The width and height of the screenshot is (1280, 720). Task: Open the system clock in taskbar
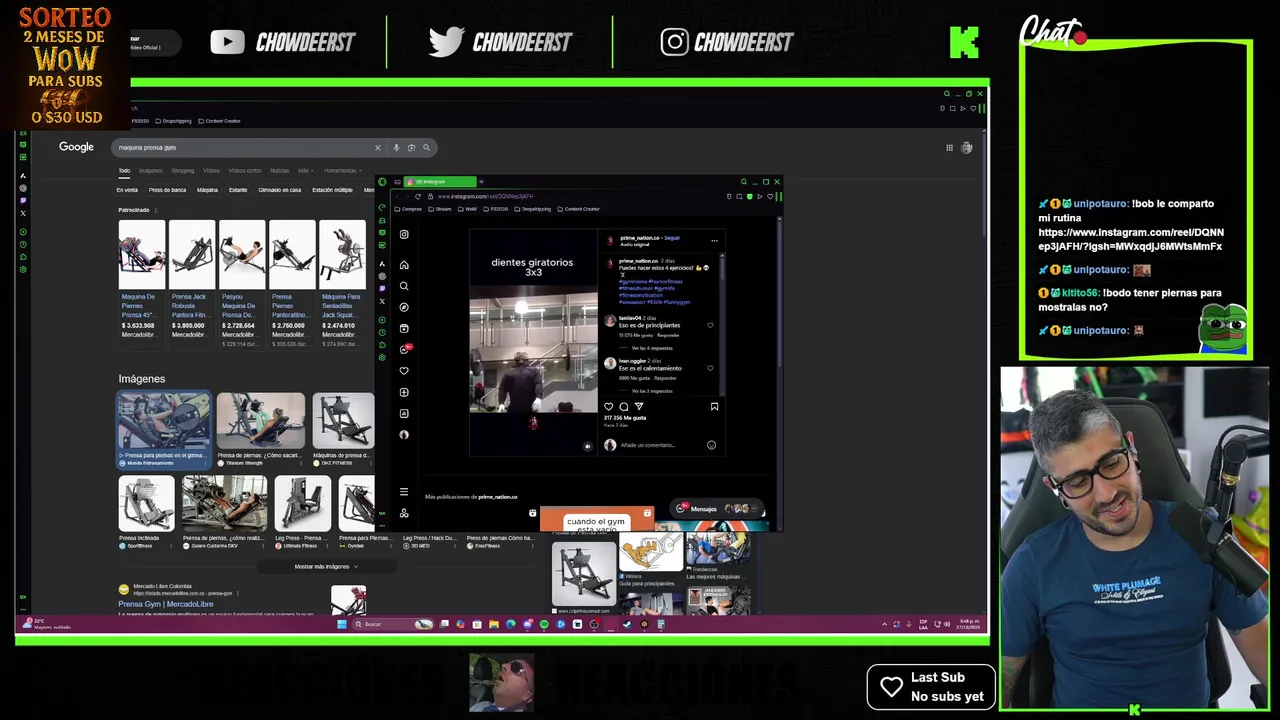[969, 623]
